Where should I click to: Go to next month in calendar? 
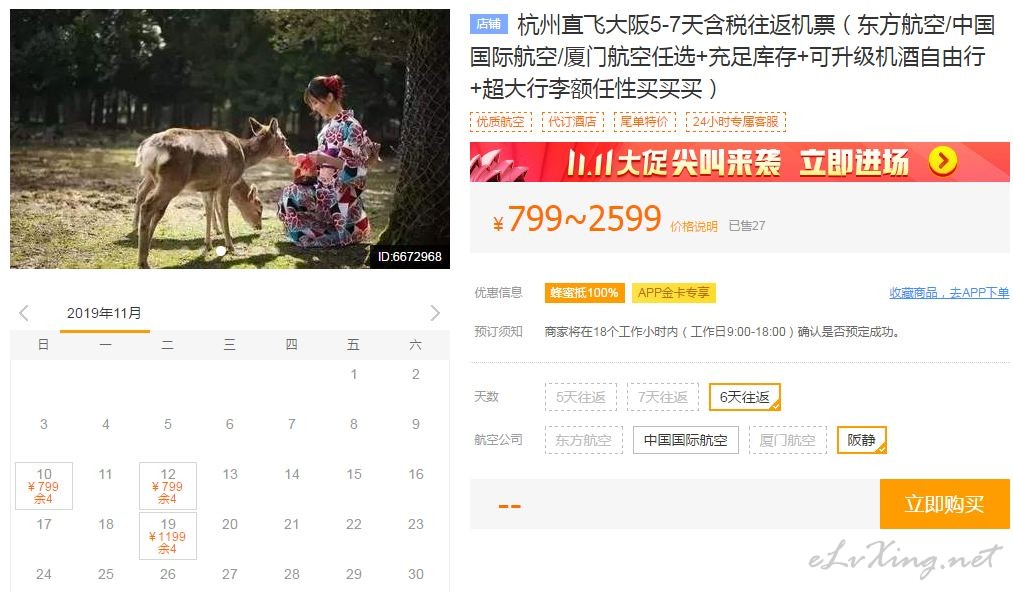435,313
